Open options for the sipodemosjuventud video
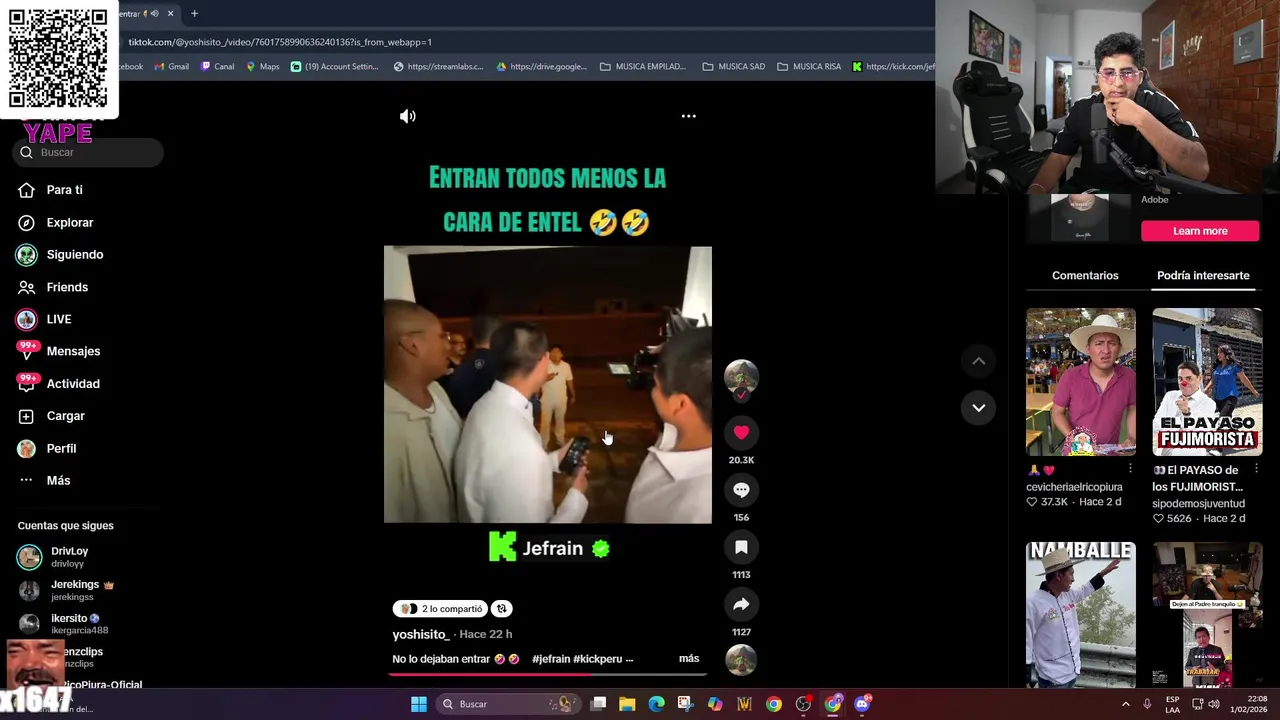1280x720 pixels. pos(1256,469)
